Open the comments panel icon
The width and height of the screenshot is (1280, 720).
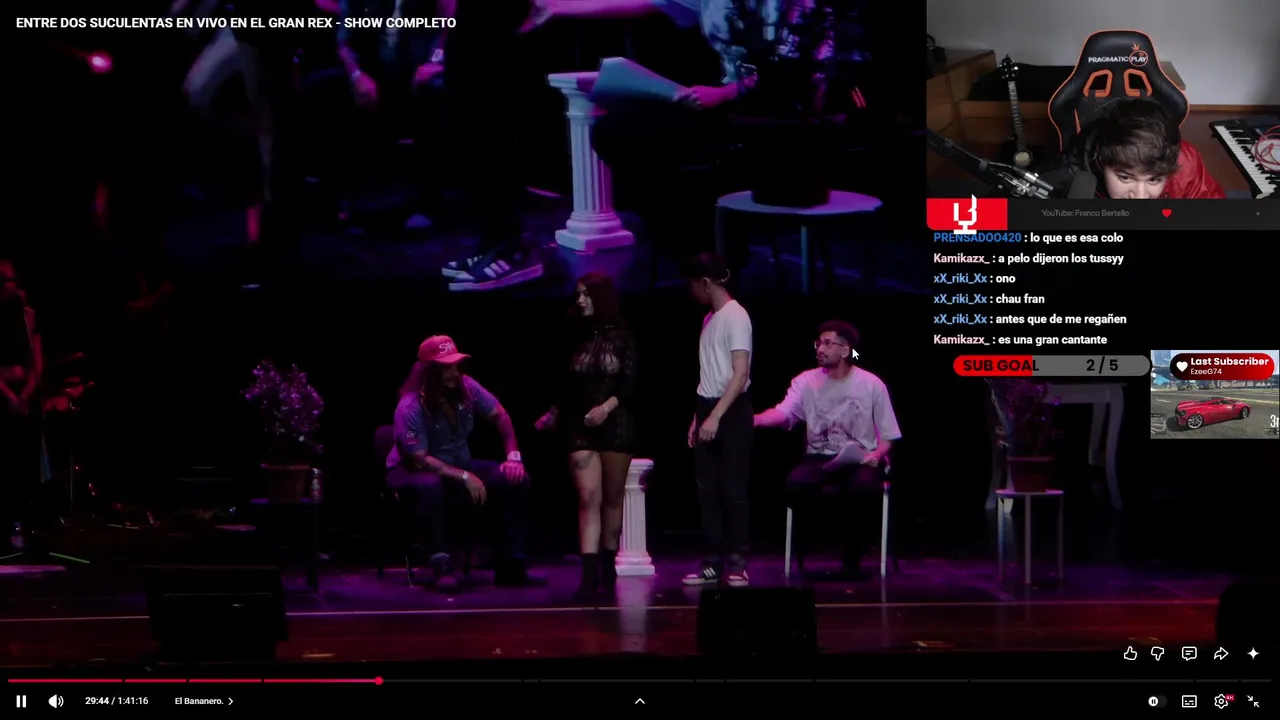point(1189,653)
